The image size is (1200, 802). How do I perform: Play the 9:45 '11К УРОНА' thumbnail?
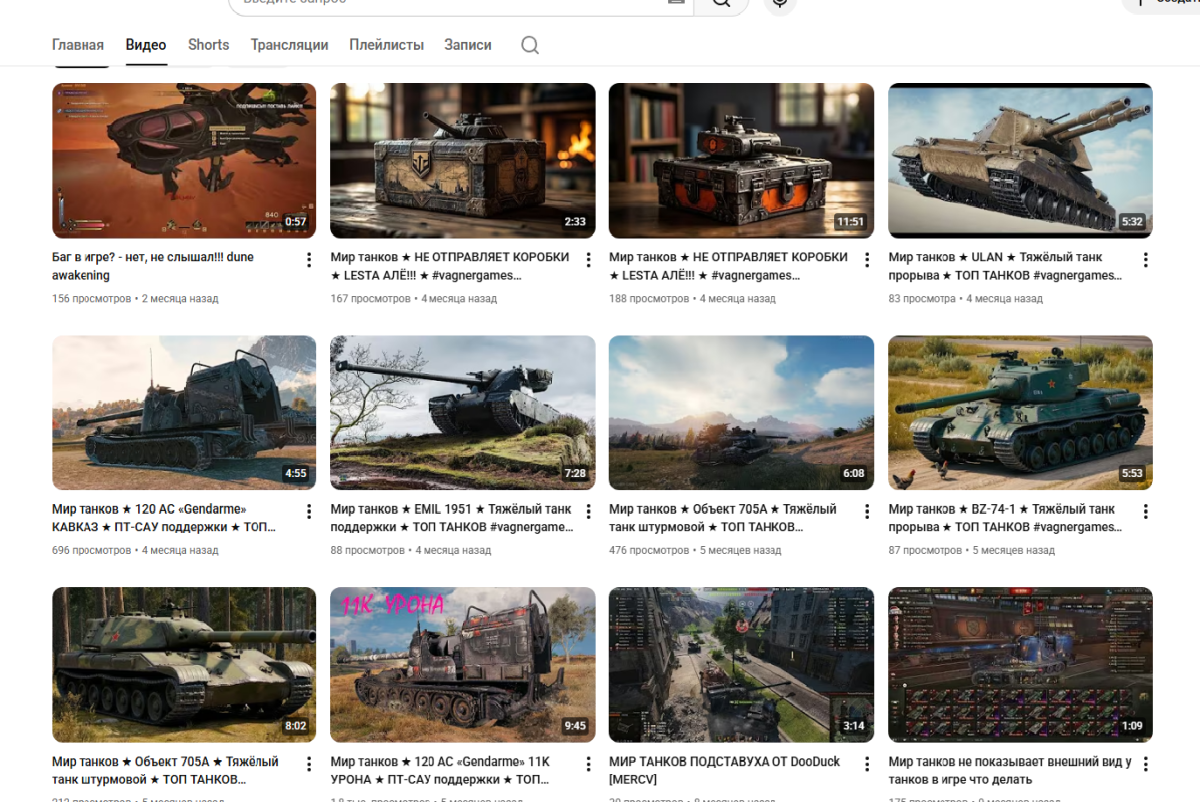click(463, 664)
